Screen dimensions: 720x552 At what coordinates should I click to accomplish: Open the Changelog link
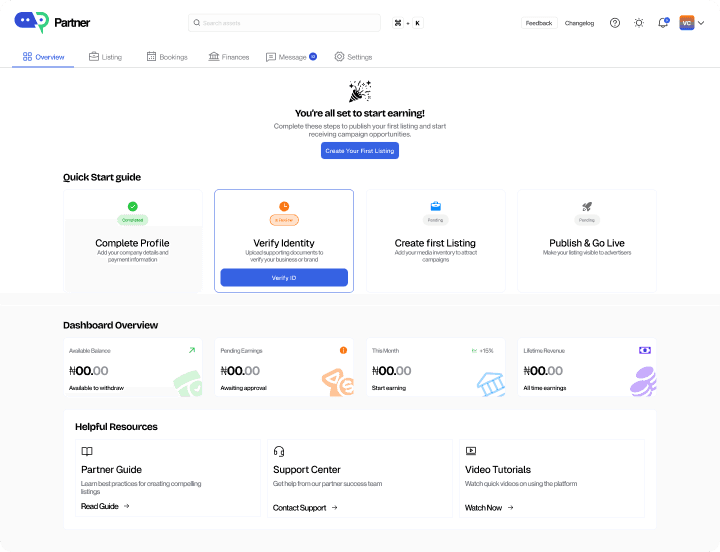click(x=579, y=23)
